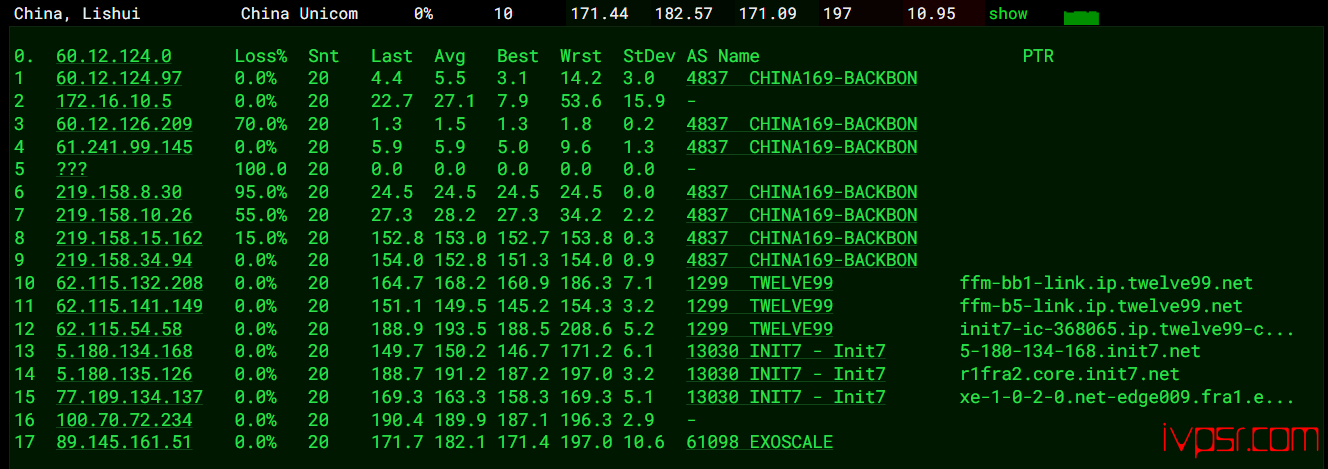
Task: Click IP address 5.180.135.126
Action: 124,374
